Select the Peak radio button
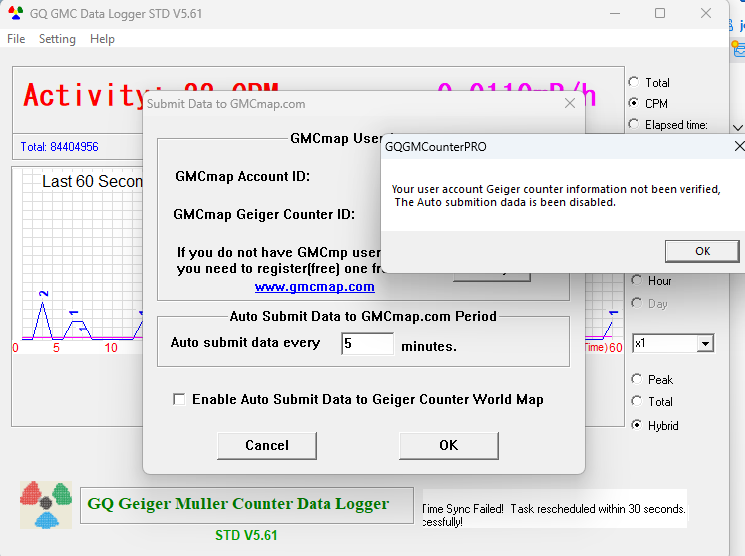Image resolution: width=745 pixels, height=556 pixels. [637, 379]
